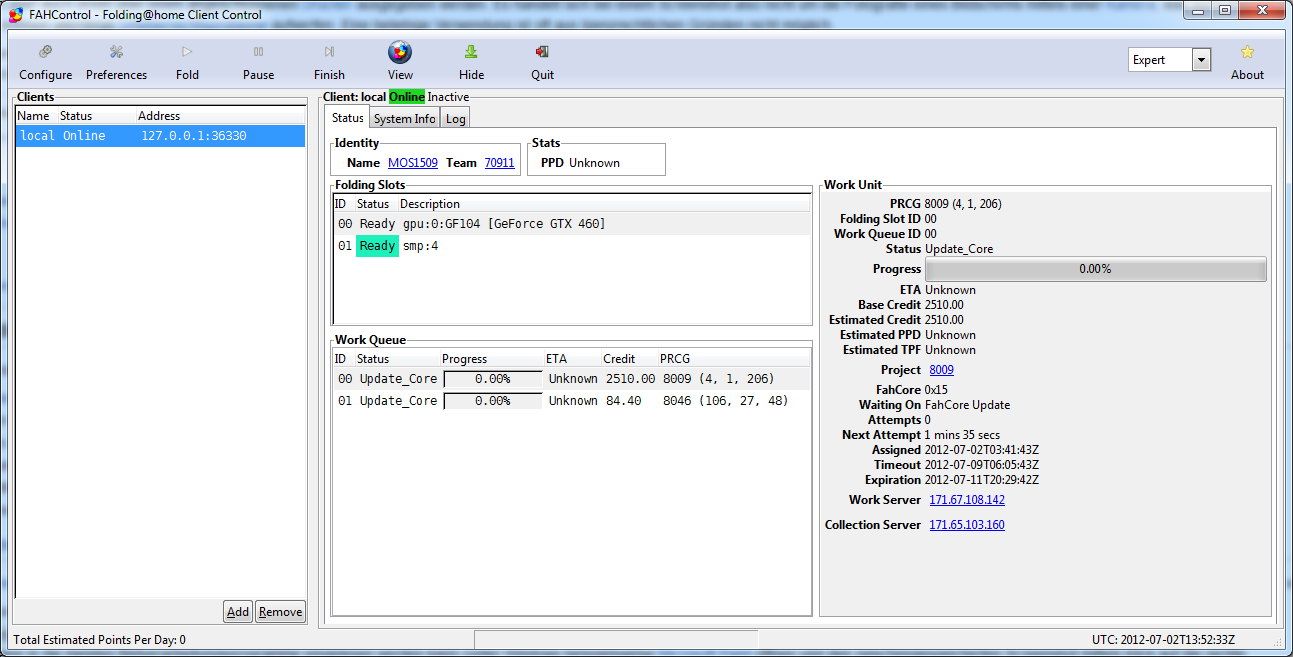
Task: Click the Work Unit progress bar
Action: point(1095,269)
